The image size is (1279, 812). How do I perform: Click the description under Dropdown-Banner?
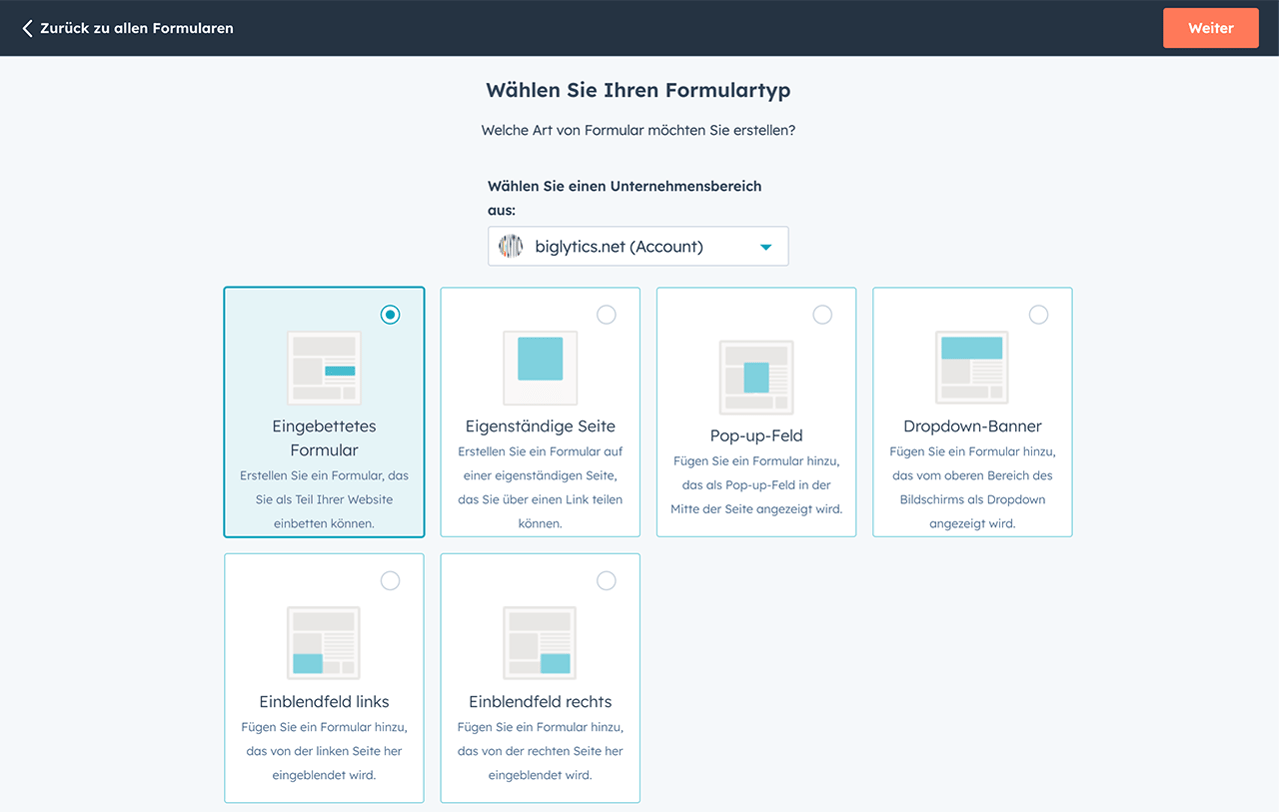[972, 487]
